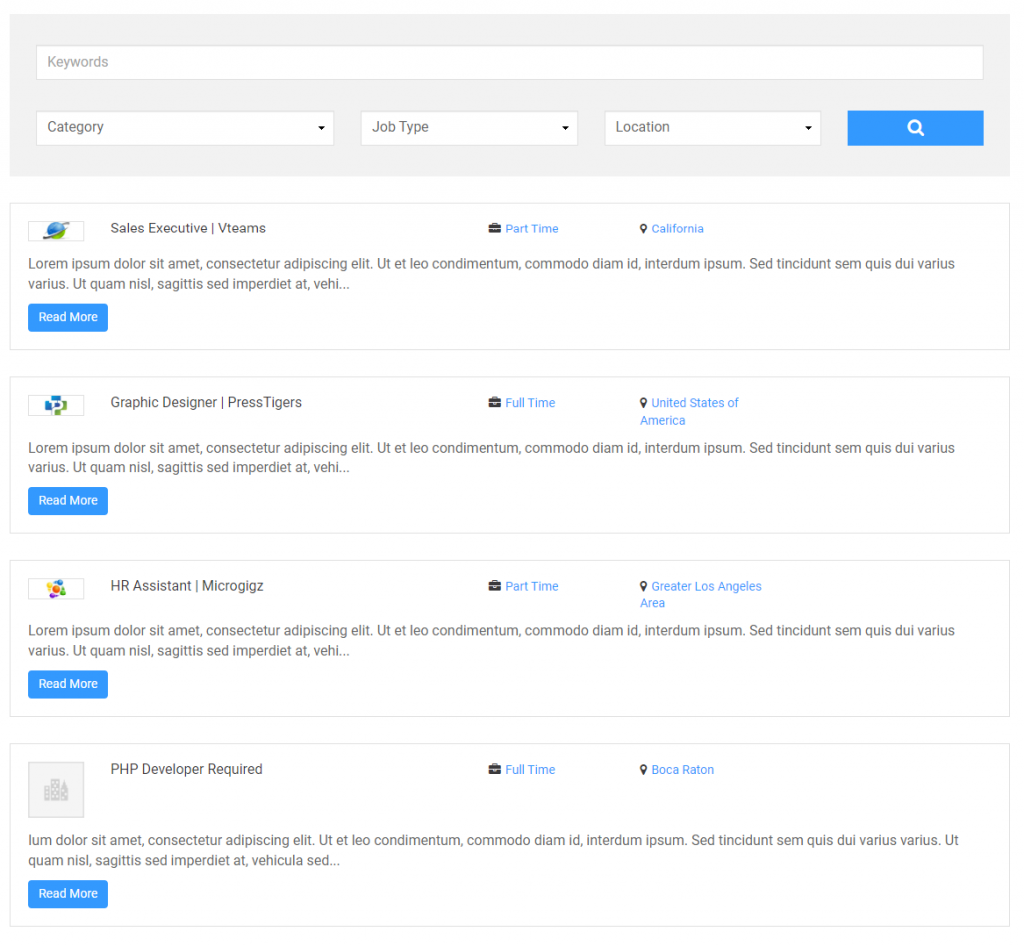Click the Microgigz company logo
This screenshot has width=1024, height=946.
[x=56, y=589]
